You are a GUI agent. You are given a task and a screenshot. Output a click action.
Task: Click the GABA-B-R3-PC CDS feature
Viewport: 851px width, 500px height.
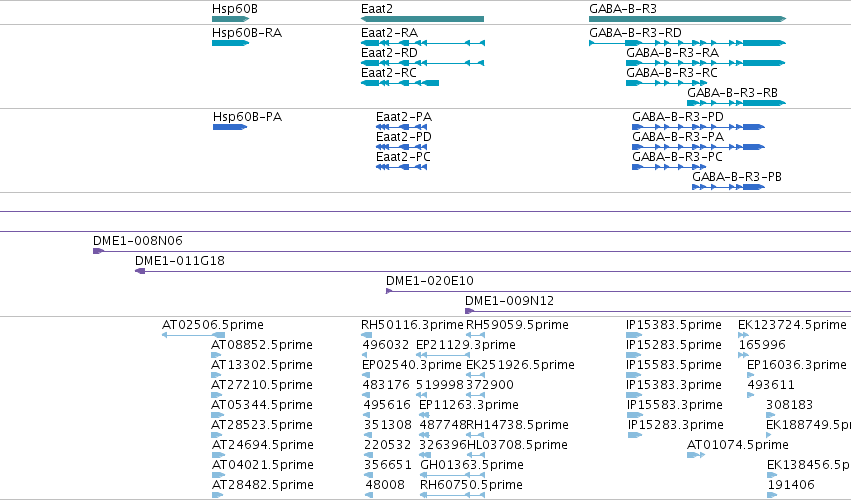(670, 167)
